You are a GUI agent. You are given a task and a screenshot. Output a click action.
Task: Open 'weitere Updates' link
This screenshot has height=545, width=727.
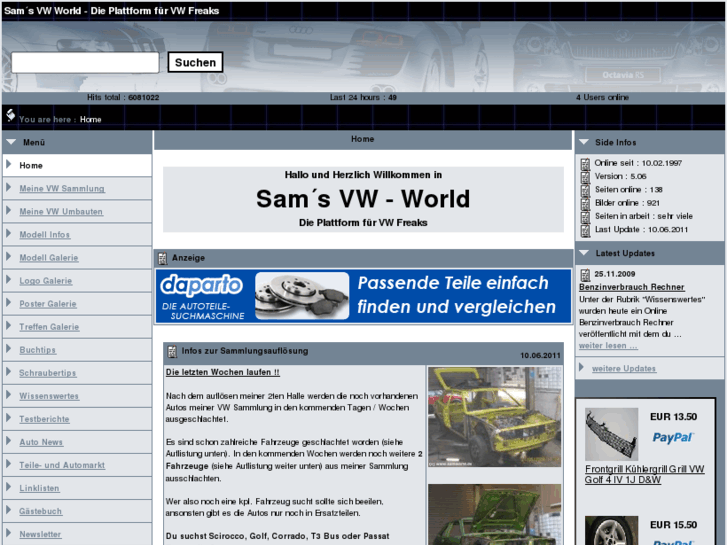(x=624, y=369)
